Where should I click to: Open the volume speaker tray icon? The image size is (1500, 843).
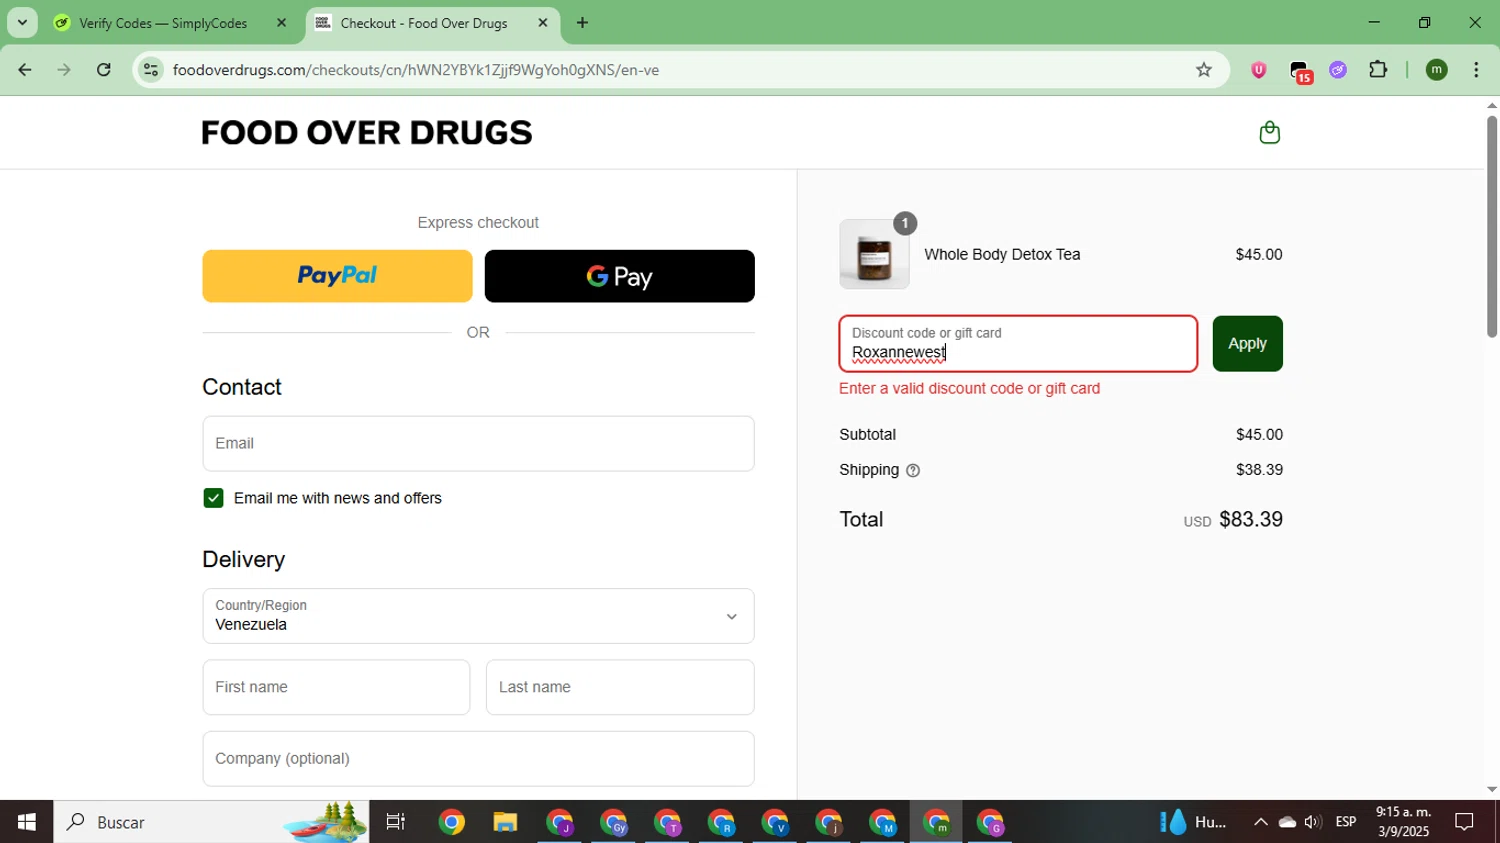coord(1313,822)
